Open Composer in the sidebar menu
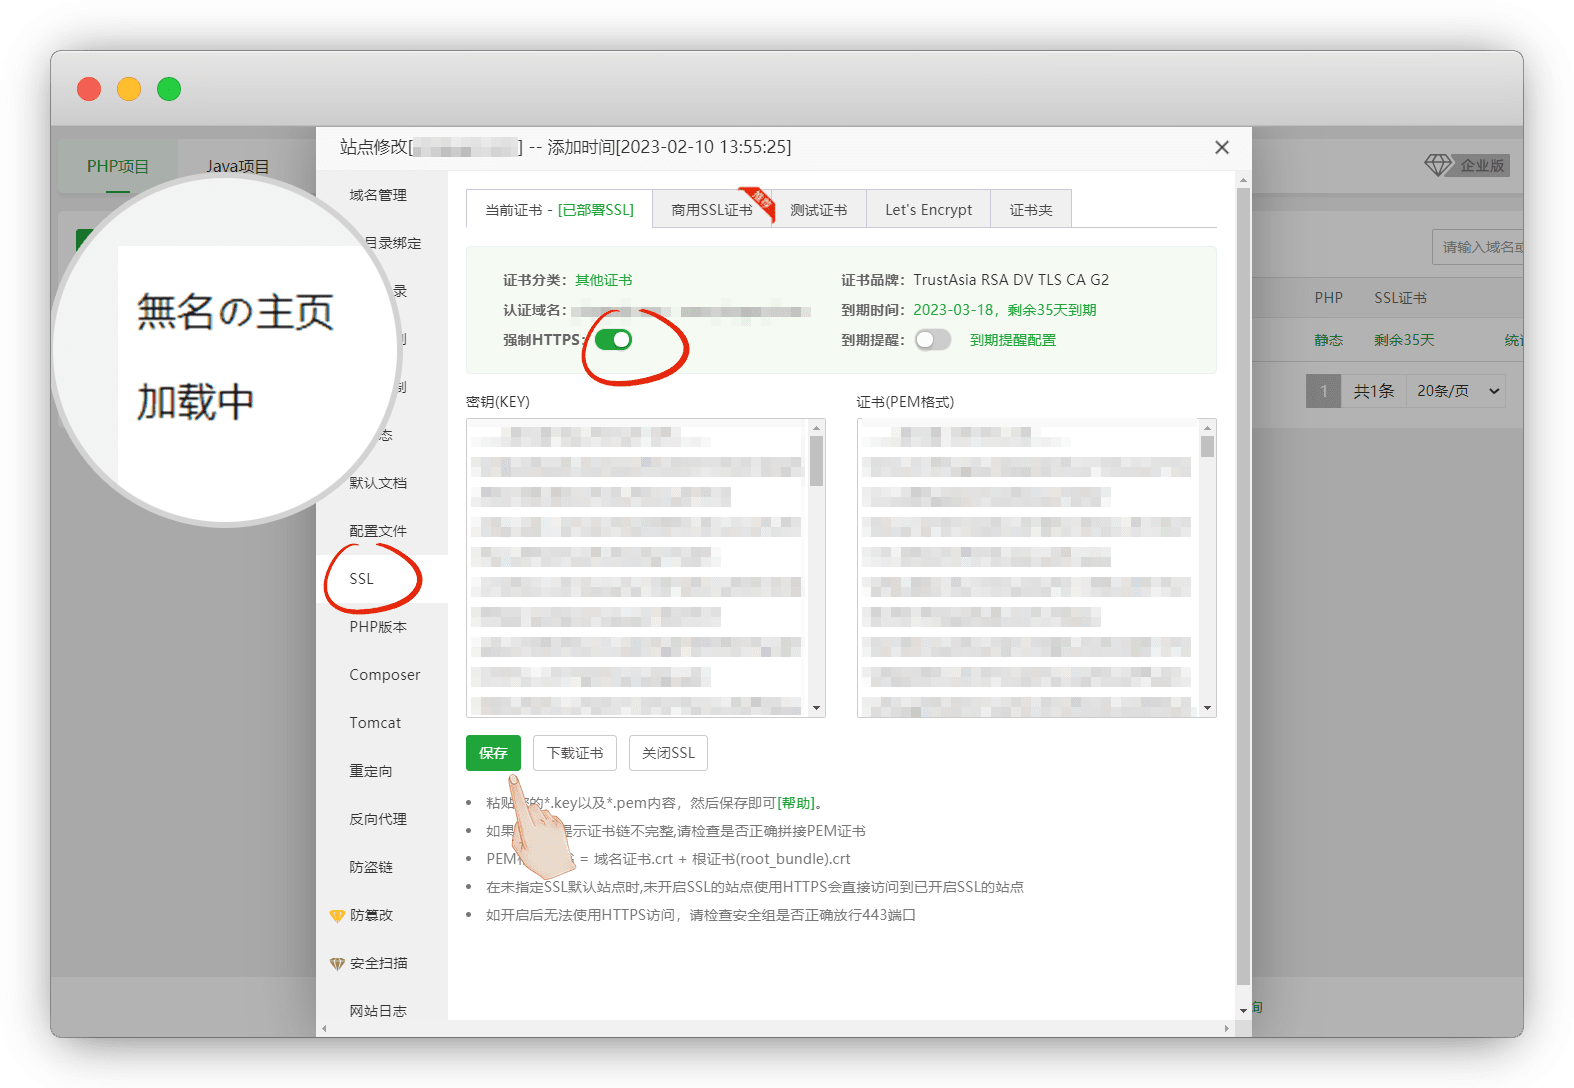Image resolution: width=1574 pixels, height=1088 pixels. [x=384, y=675]
